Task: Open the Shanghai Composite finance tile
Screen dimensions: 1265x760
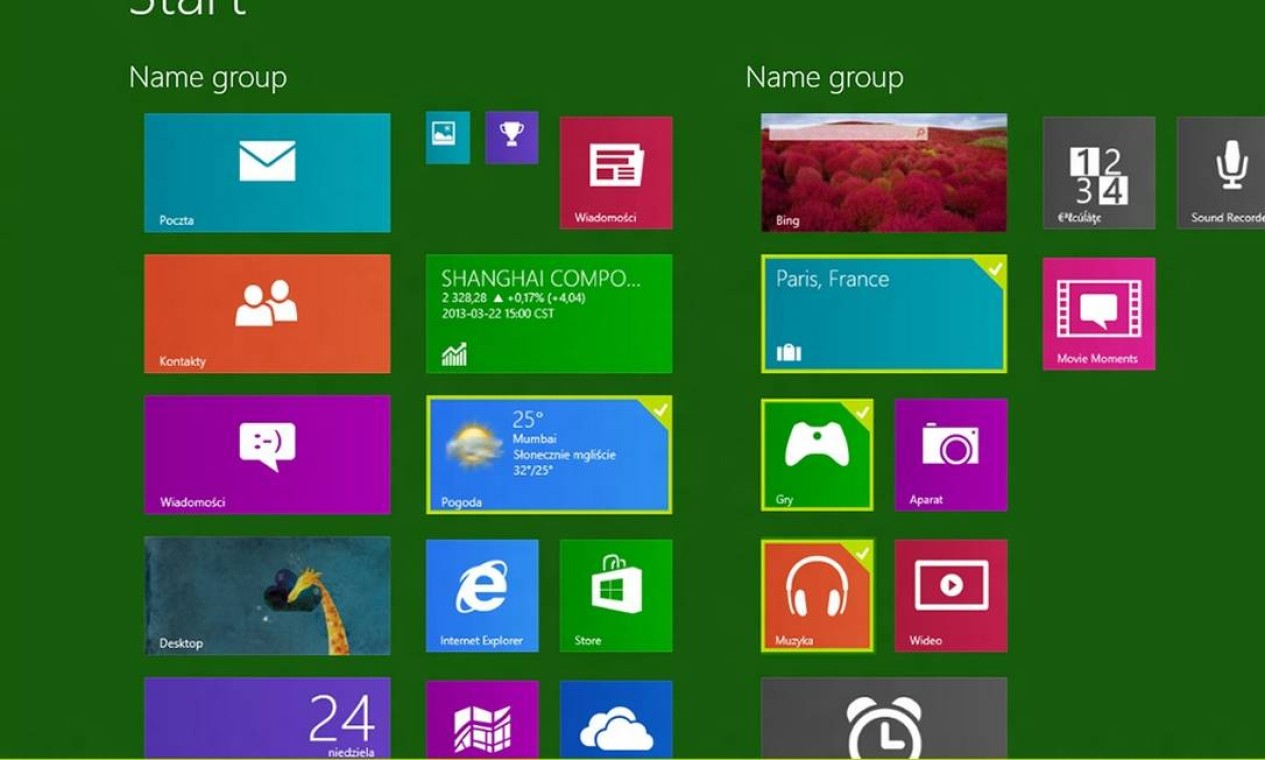Action: (549, 313)
